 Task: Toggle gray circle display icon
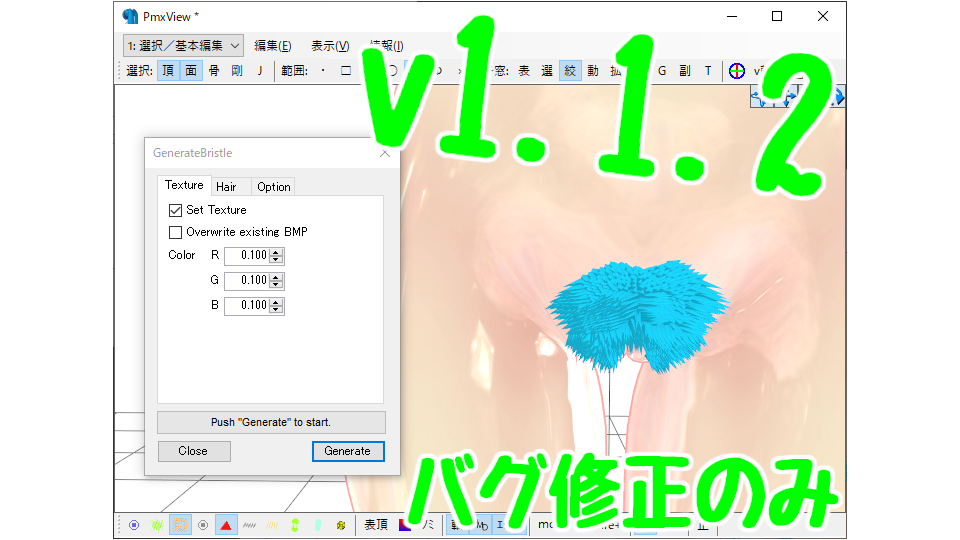coord(203,525)
